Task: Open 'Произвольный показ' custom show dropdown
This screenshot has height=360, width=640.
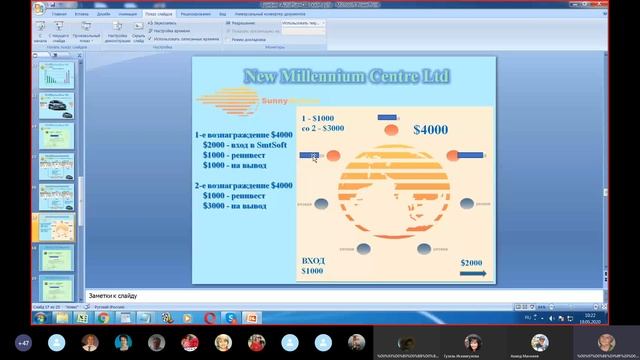Action: tap(86, 32)
